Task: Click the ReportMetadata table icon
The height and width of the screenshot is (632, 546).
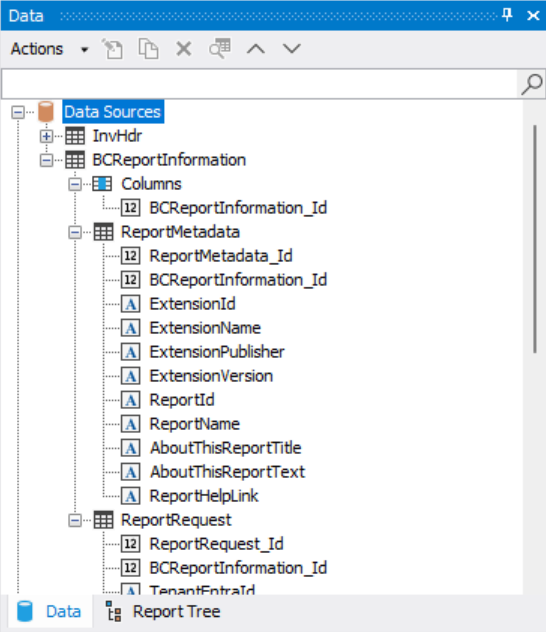Action: click(104, 232)
